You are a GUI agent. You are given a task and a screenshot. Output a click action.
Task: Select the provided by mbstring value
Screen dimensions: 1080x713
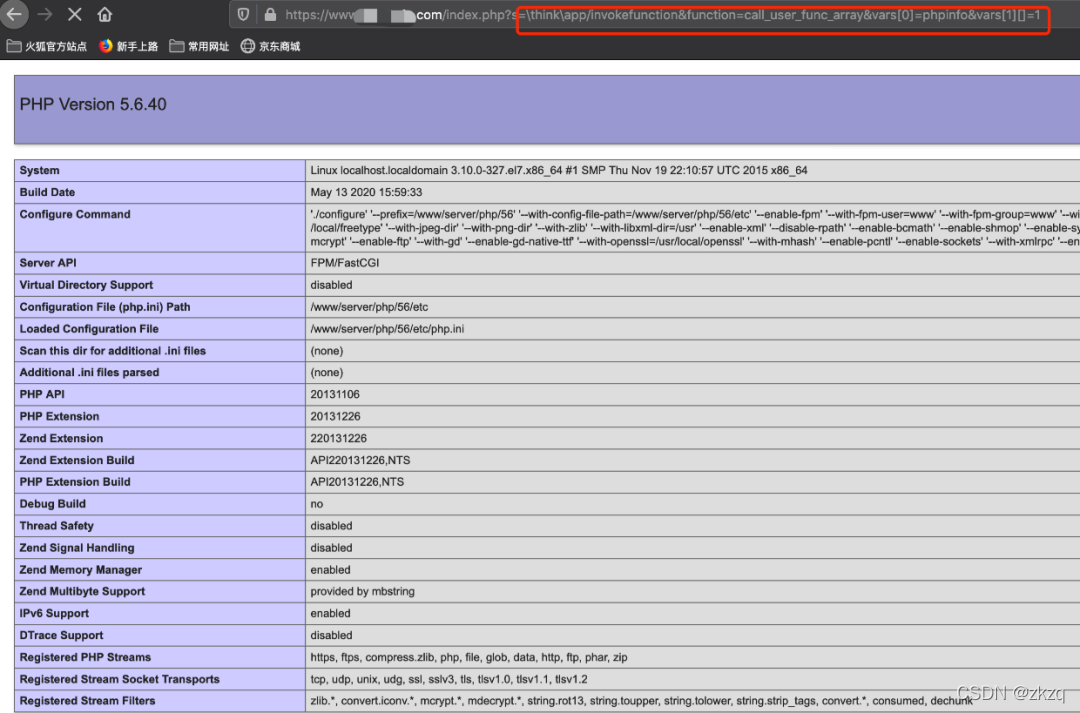pyautogui.click(x=362, y=591)
